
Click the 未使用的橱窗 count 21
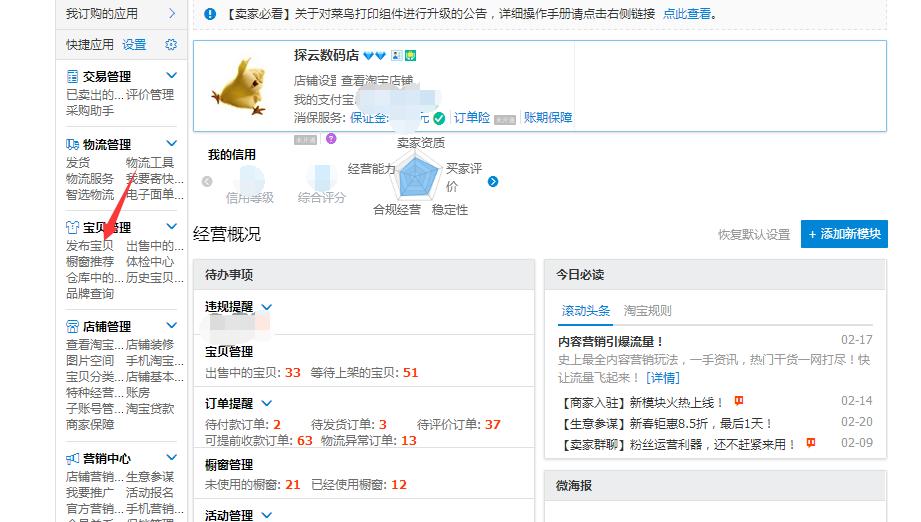[x=293, y=485]
